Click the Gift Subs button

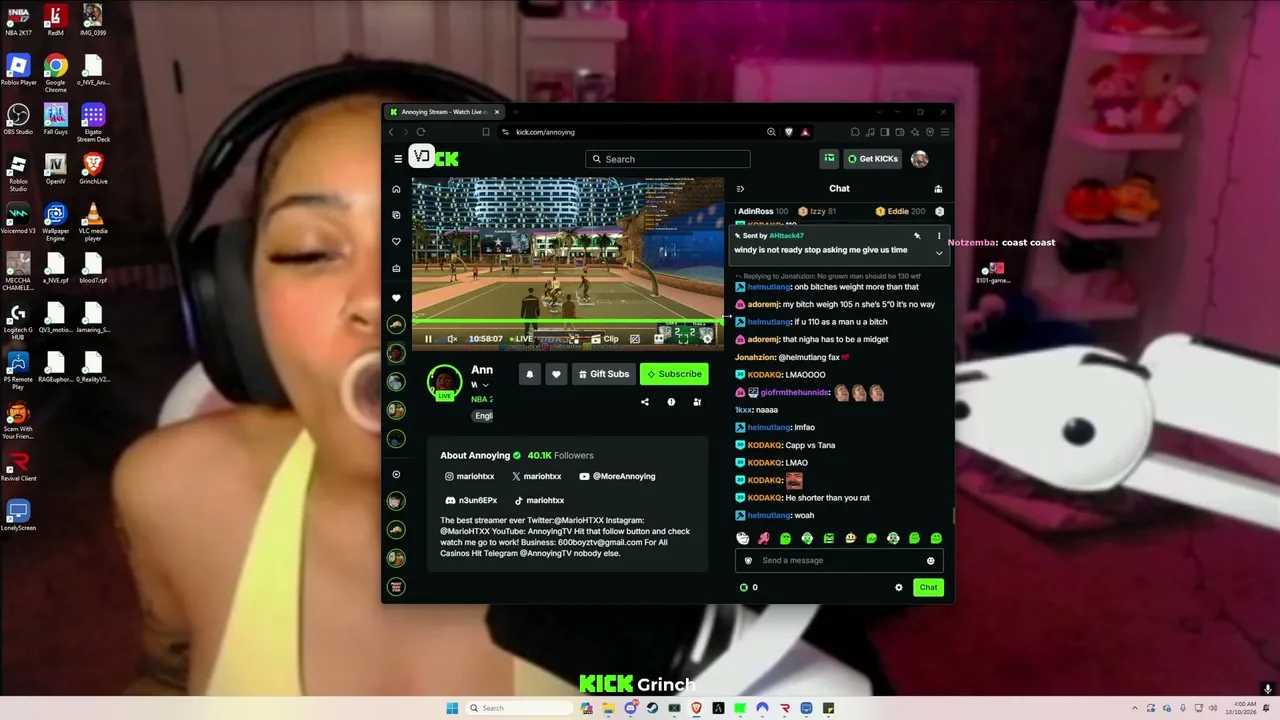[x=604, y=374]
